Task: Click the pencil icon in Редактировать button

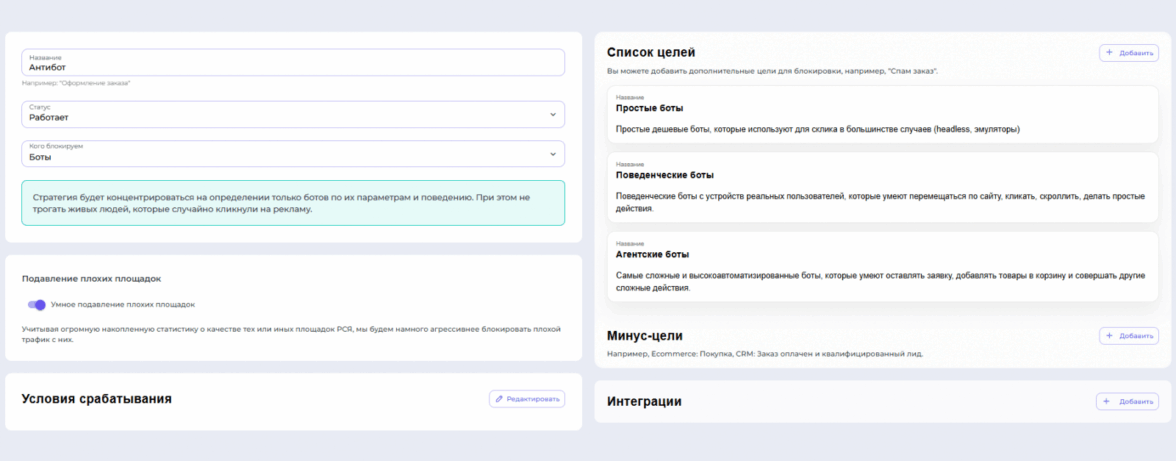Action: (x=500, y=399)
